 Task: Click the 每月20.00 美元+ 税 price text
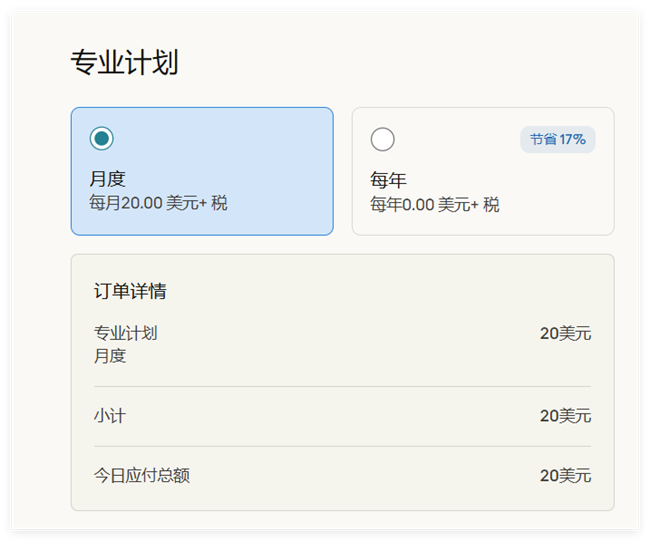pos(158,203)
